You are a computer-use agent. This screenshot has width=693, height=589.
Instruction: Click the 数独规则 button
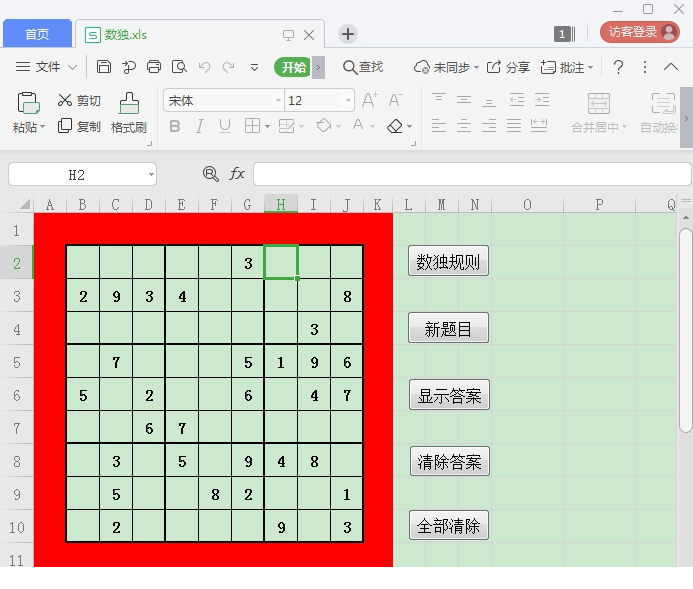pos(448,261)
